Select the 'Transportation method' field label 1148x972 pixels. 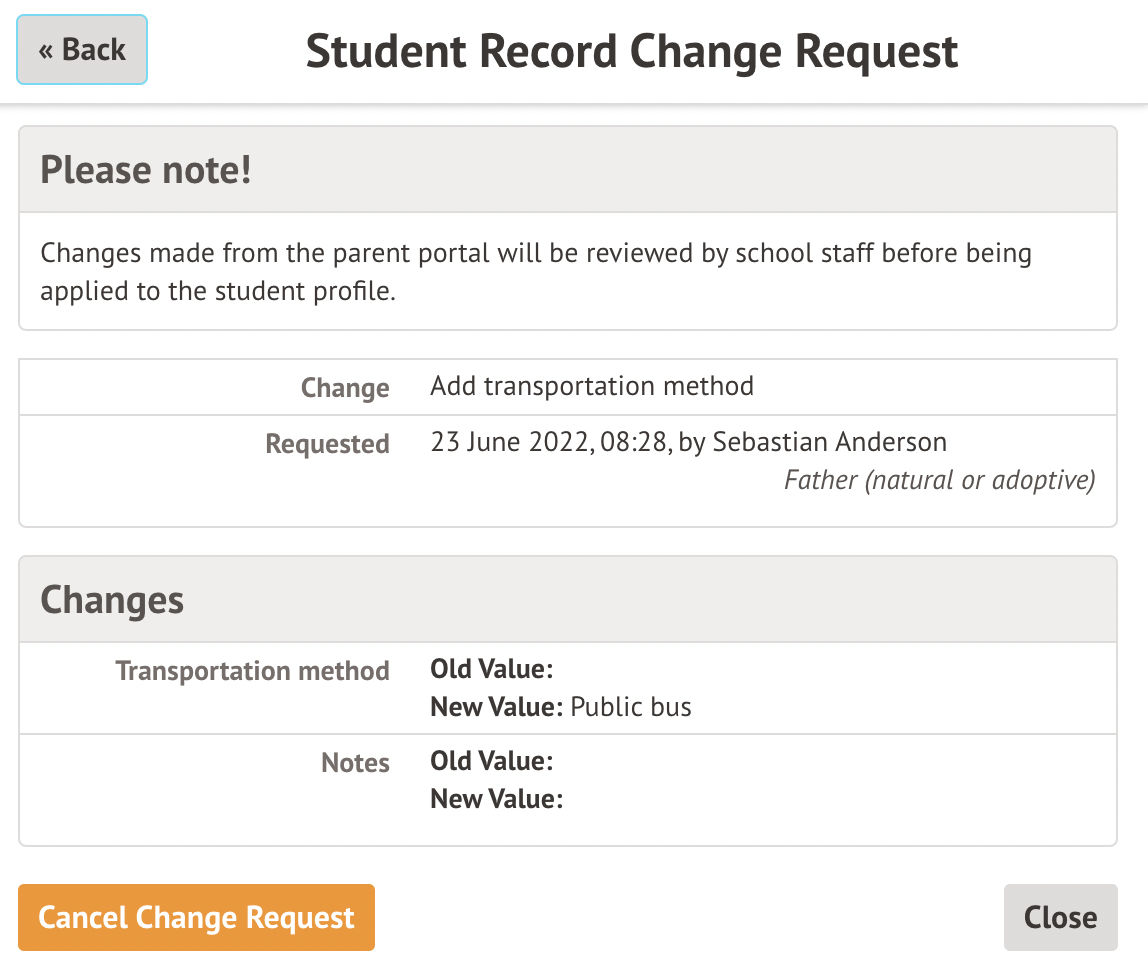pos(252,670)
